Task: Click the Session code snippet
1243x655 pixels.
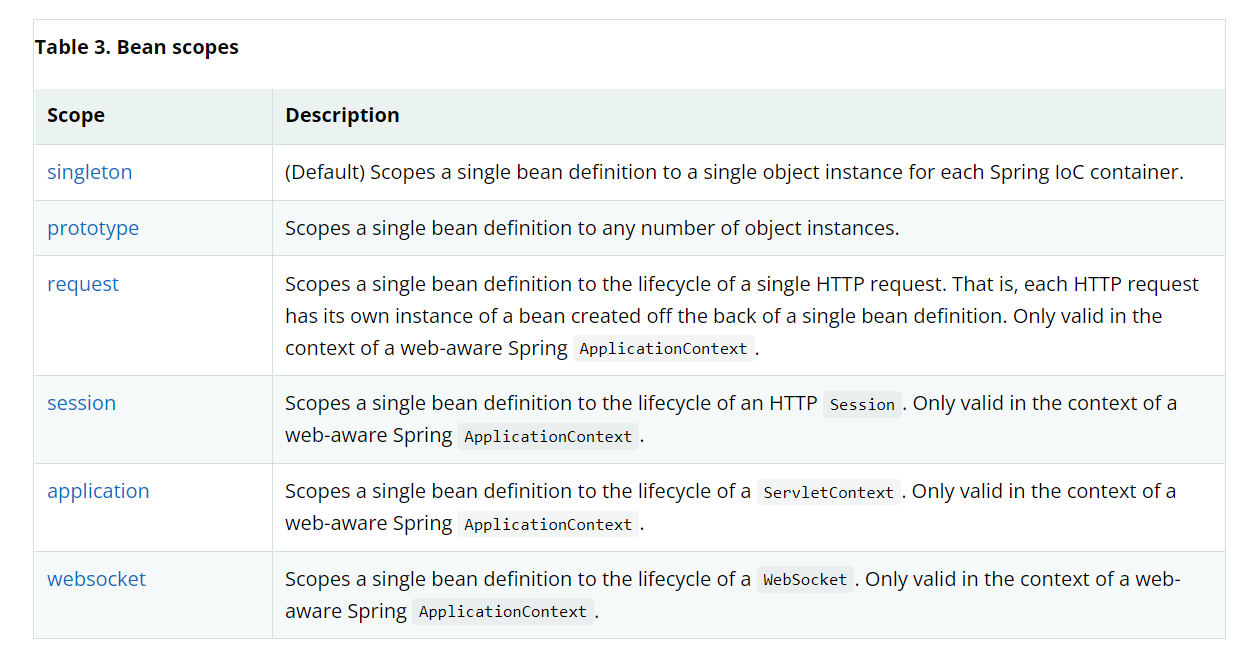Action: click(862, 404)
